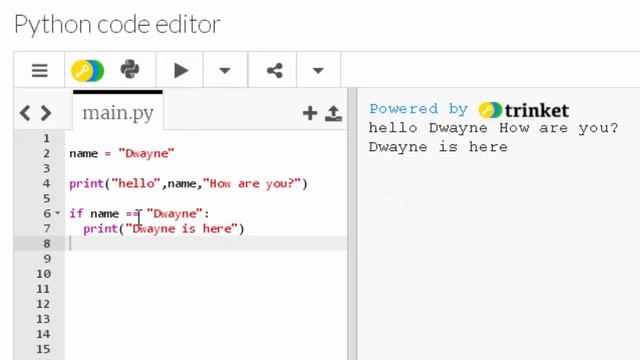Add a new file with plus icon

(310, 113)
